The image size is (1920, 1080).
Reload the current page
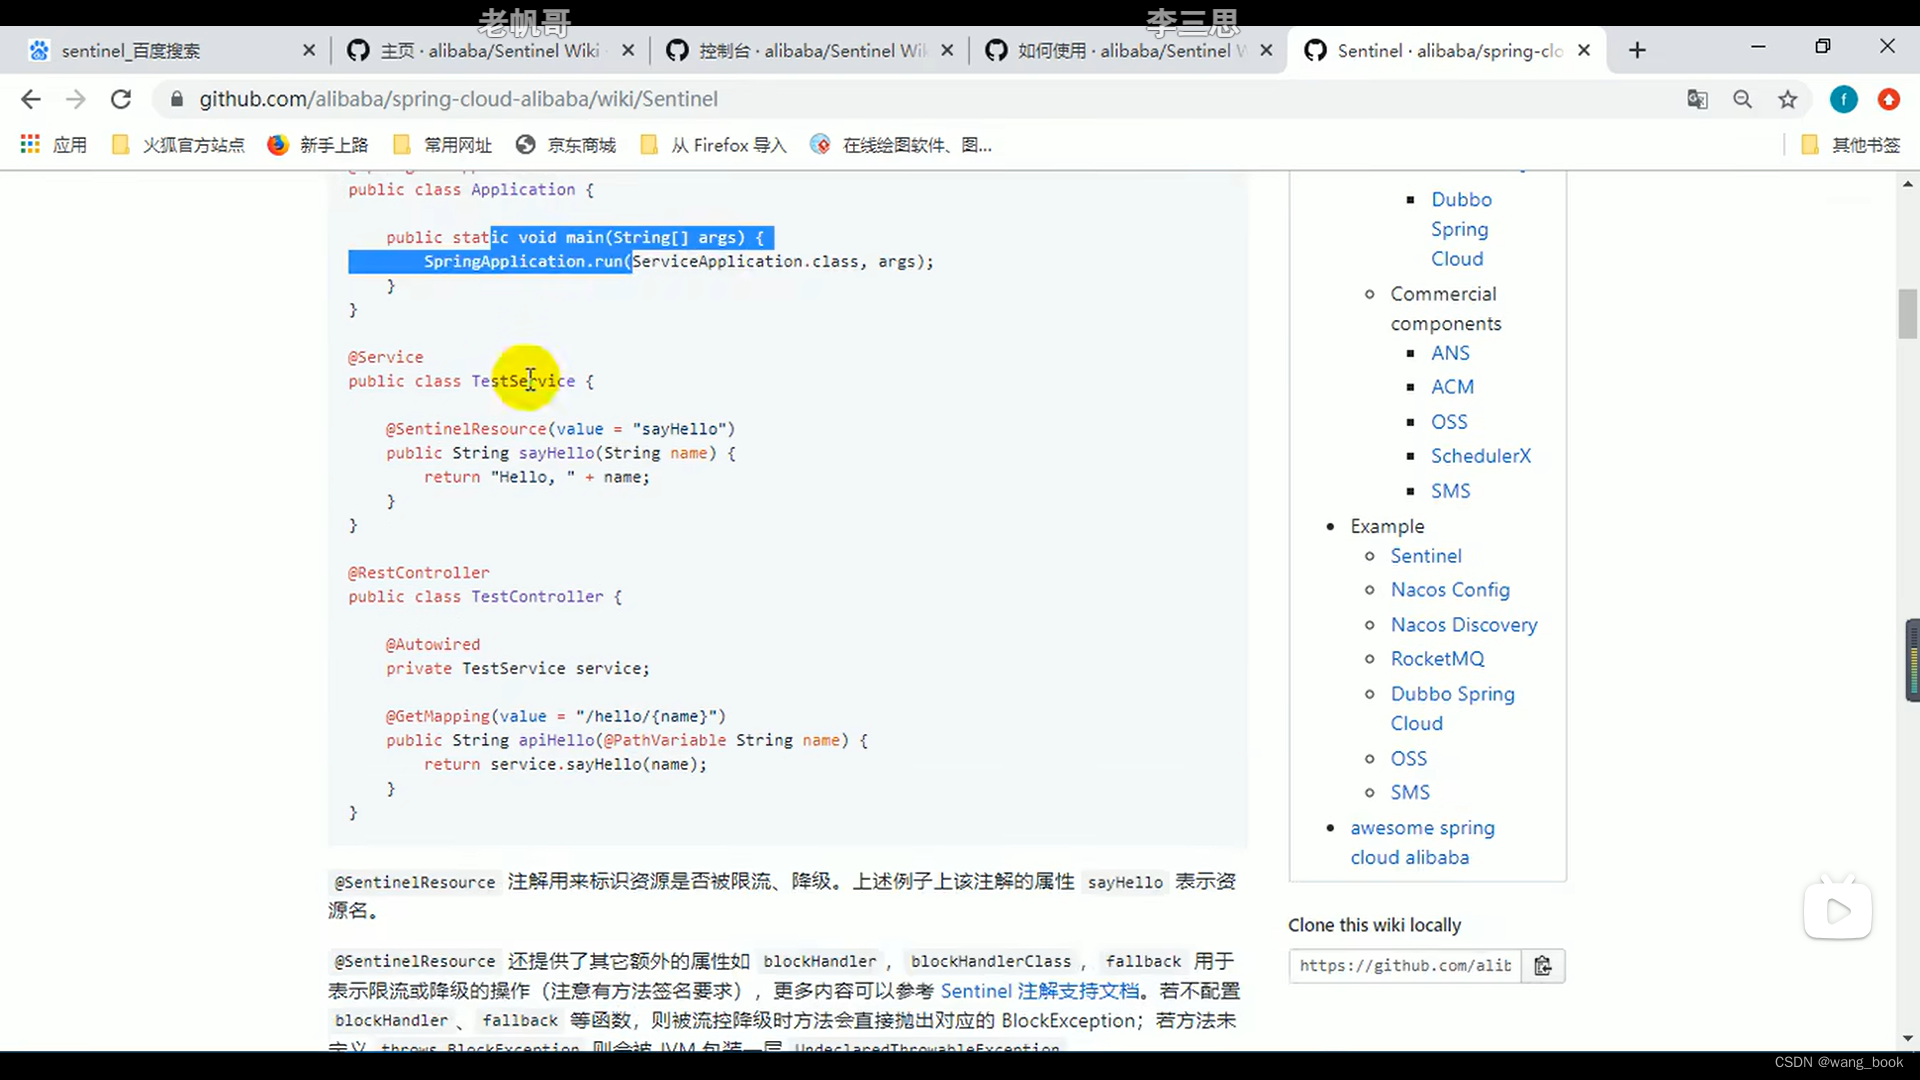click(x=121, y=99)
